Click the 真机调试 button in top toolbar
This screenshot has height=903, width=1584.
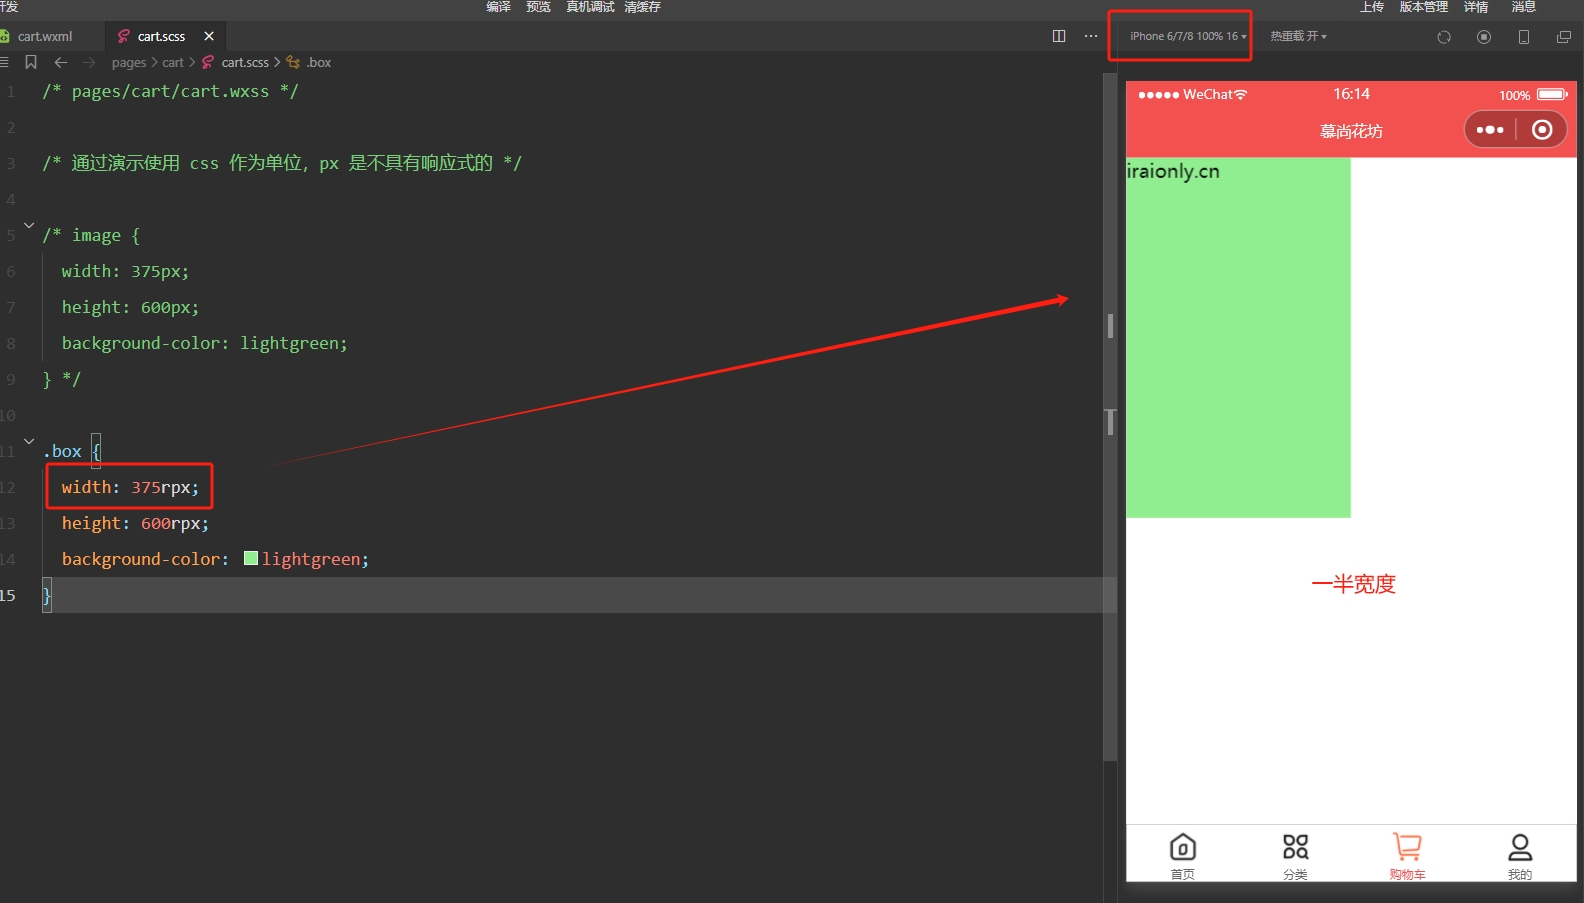click(590, 7)
